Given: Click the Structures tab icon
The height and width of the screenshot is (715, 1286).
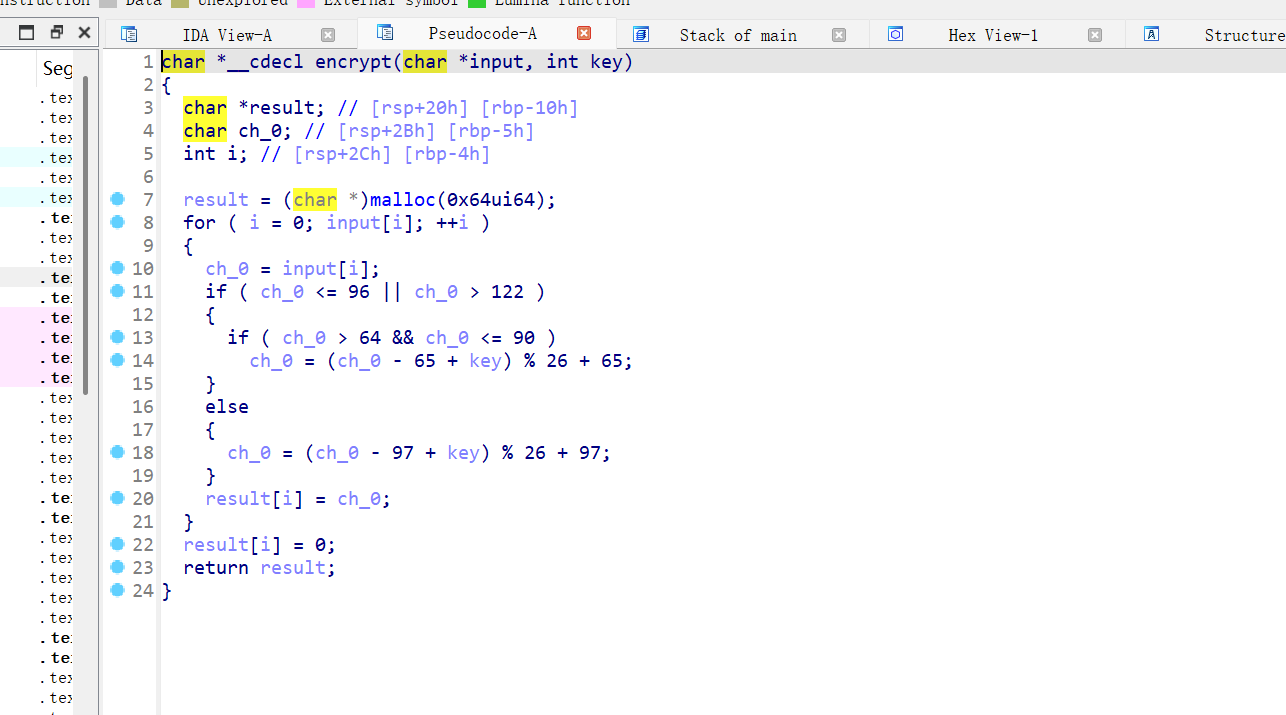Looking at the screenshot, I should (1152, 35).
